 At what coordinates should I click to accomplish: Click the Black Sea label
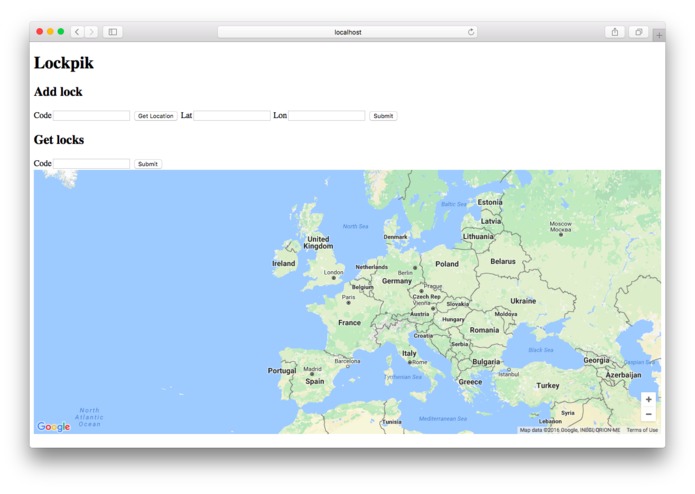541,350
